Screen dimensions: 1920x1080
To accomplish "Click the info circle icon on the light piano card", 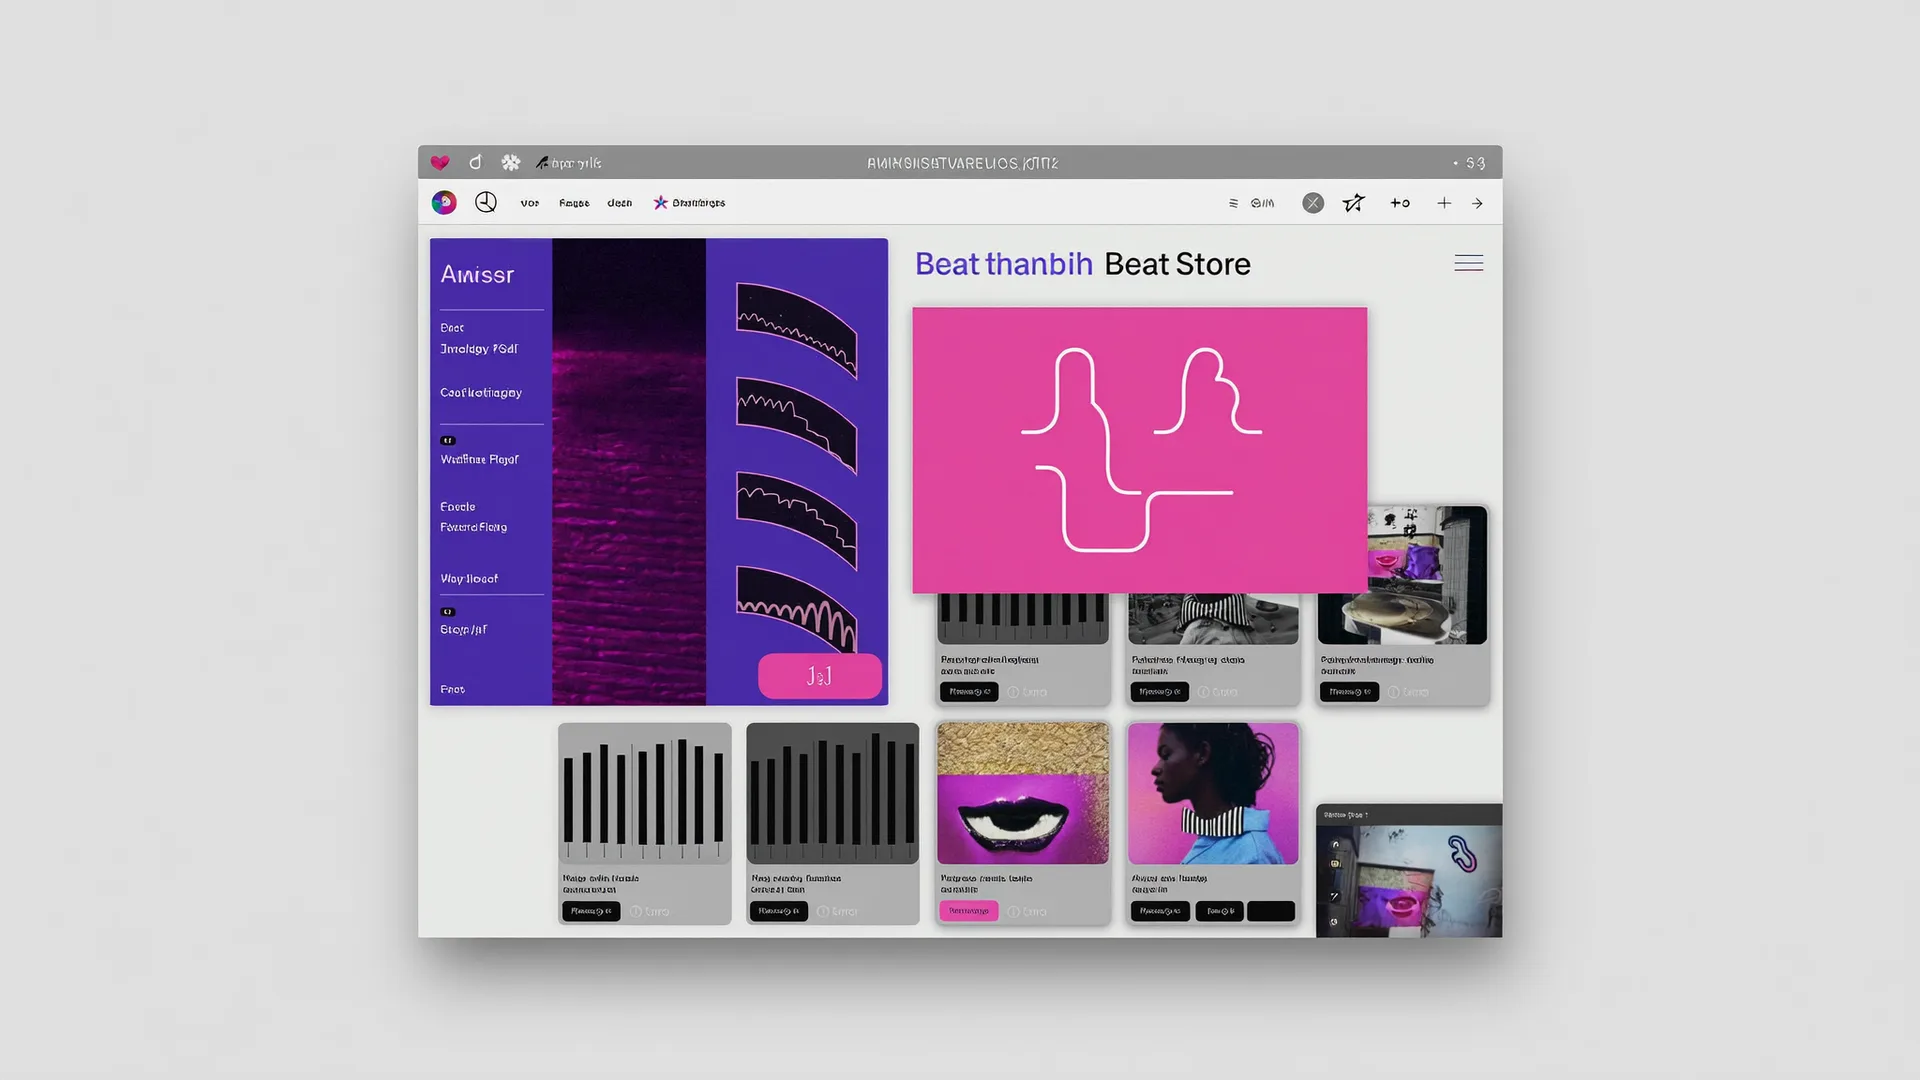I will pos(636,912).
